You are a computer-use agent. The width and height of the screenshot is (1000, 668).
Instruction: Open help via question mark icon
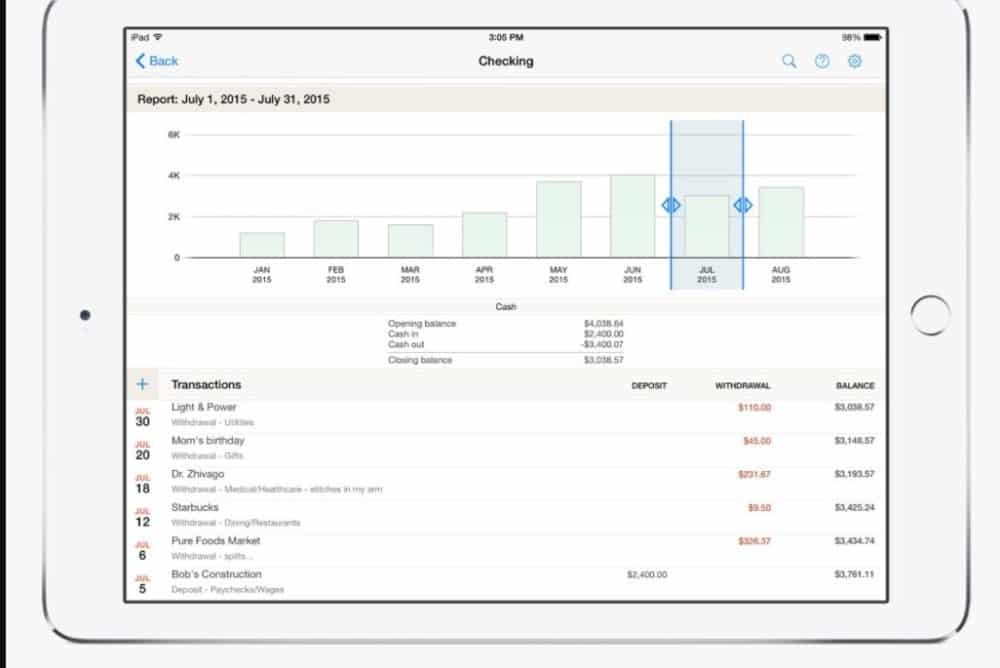coord(822,61)
